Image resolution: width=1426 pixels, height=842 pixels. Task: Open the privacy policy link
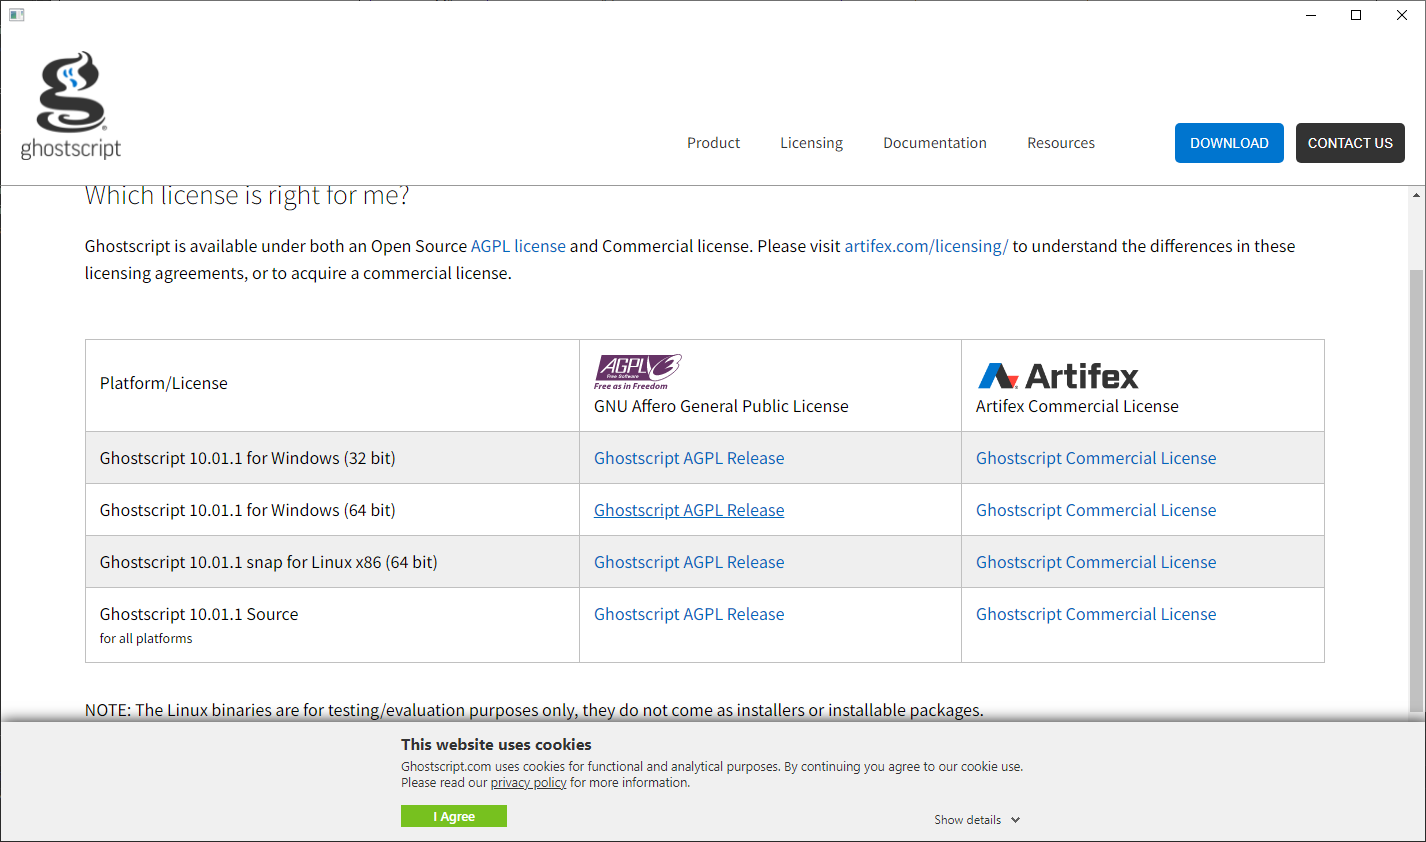point(528,783)
